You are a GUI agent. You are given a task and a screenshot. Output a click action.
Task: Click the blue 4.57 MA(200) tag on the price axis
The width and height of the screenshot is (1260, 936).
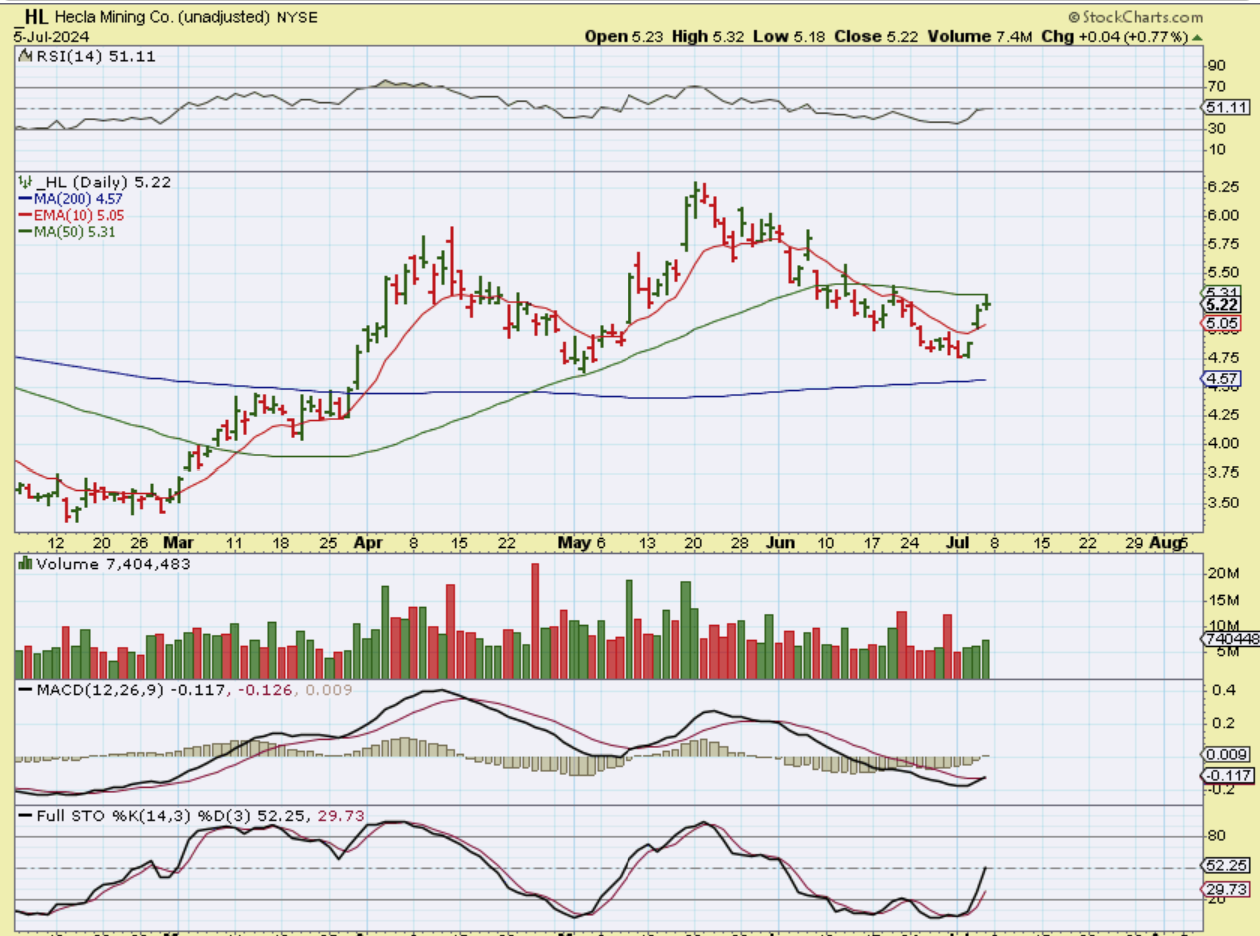[x=1222, y=379]
